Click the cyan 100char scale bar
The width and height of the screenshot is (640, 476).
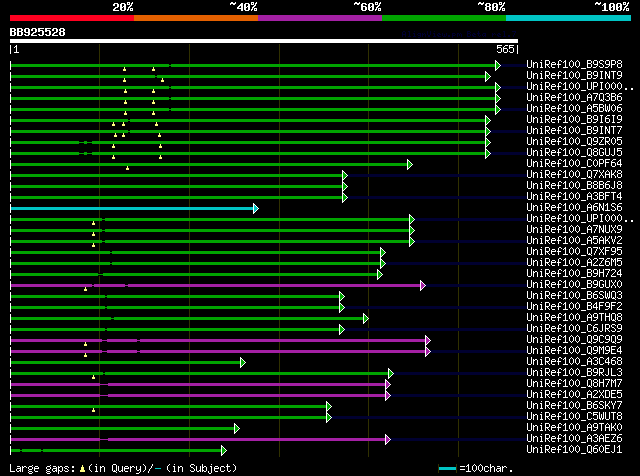point(447,468)
